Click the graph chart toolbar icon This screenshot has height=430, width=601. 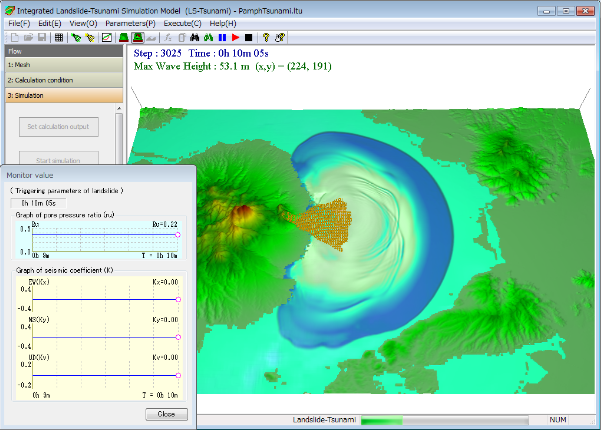pyautogui.click(x=106, y=37)
